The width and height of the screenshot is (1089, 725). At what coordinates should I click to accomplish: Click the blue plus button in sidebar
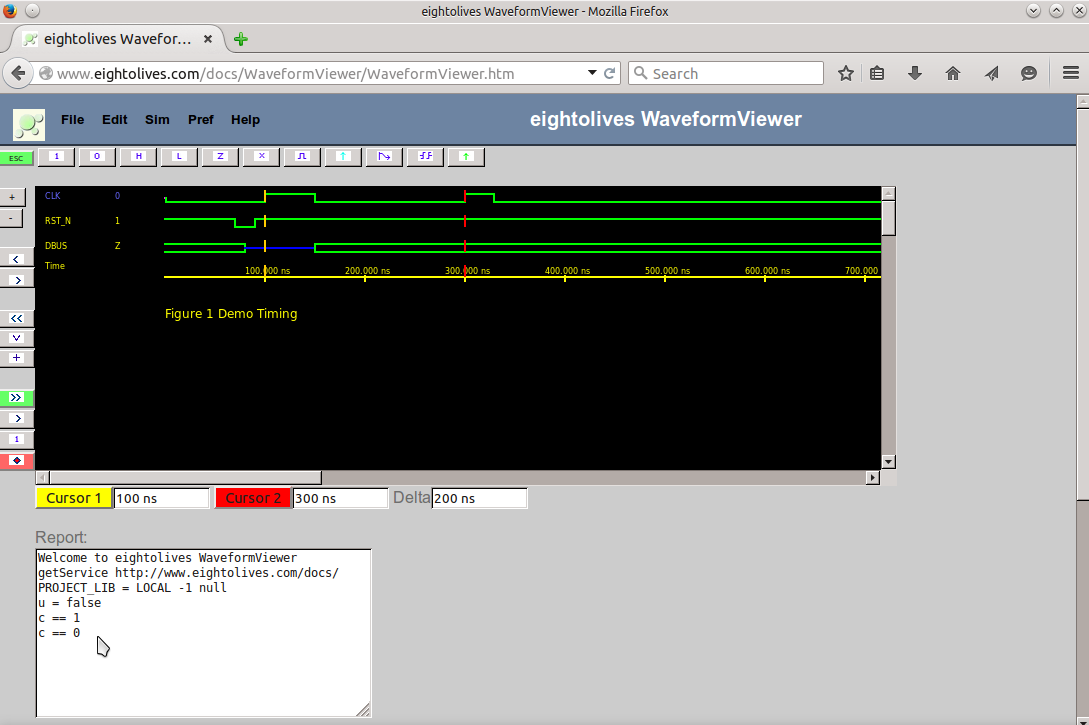(x=17, y=358)
